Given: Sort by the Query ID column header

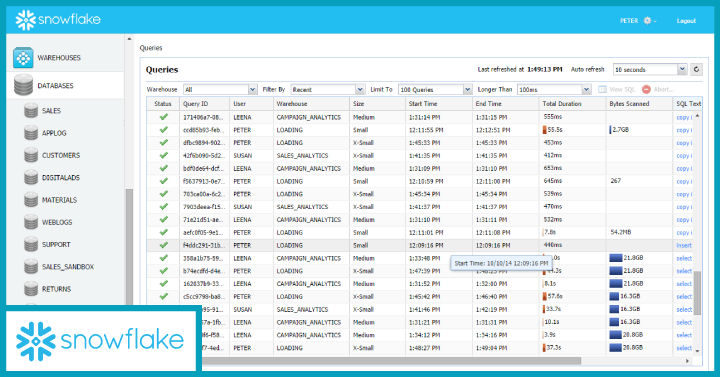Looking at the screenshot, I should (204, 104).
